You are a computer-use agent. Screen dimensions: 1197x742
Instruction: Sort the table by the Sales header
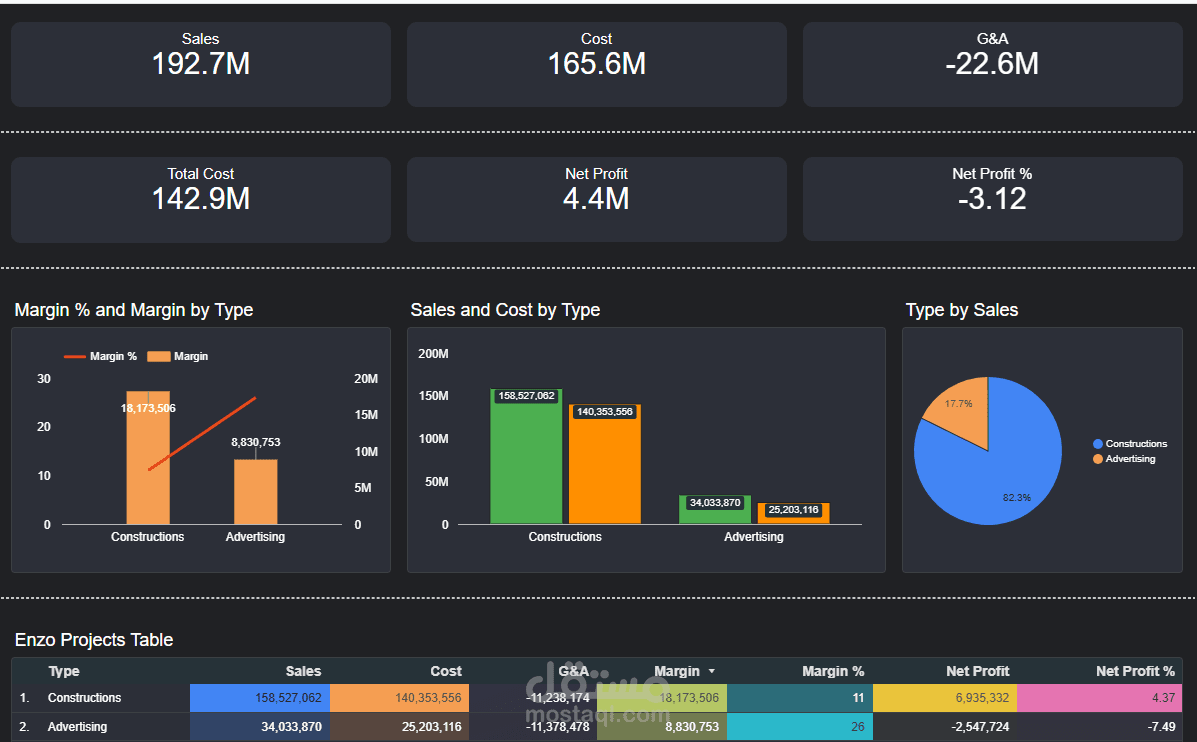tap(303, 671)
